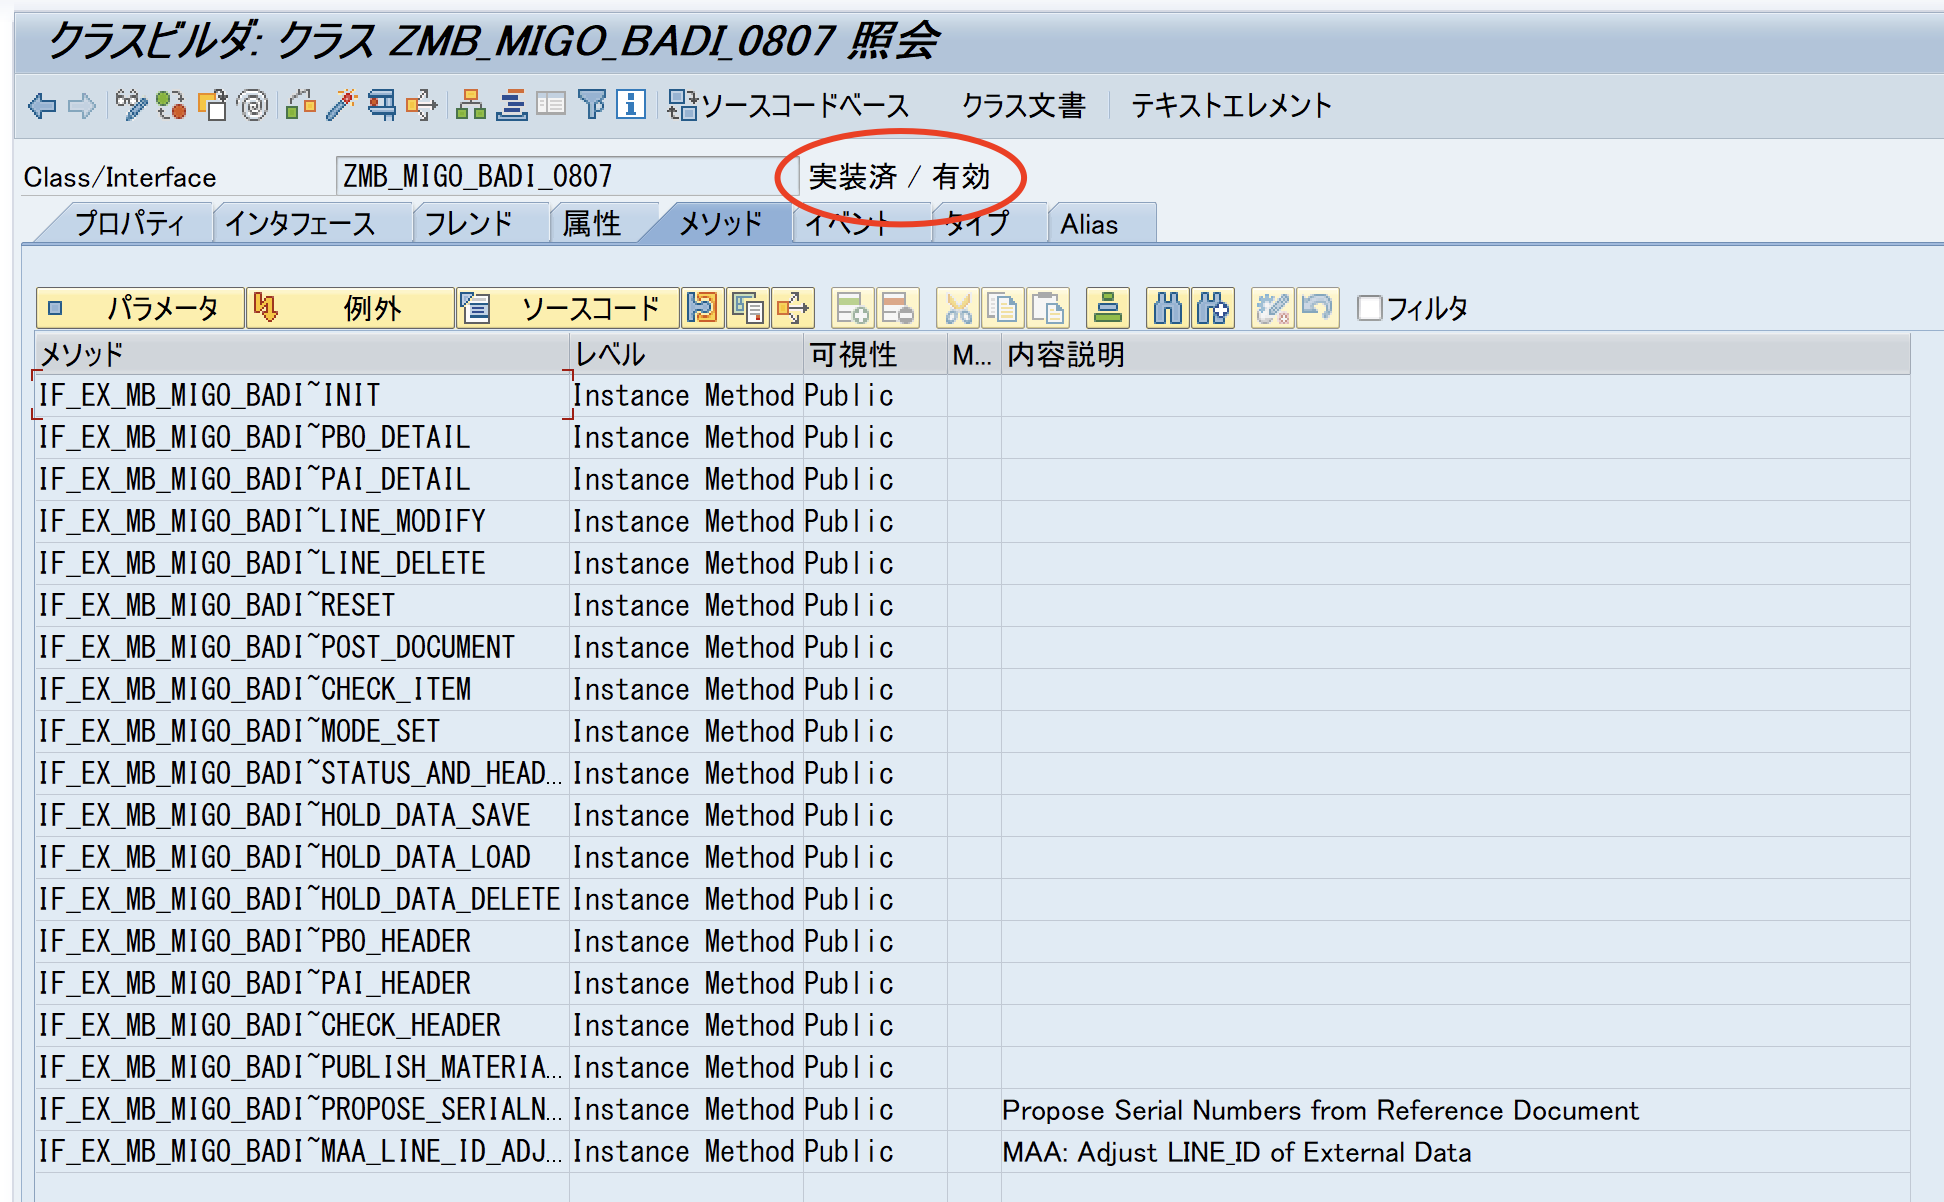Toggle Display/Change mode pencil-glasses icon
Image resolution: width=1944 pixels, height=1202 pixels.
tap(130, 105)
